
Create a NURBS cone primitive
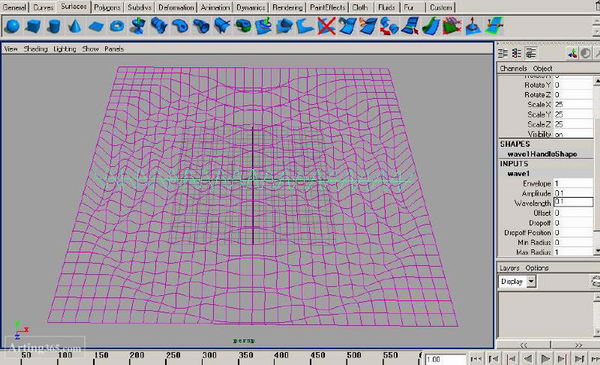[x=75, y=26]
